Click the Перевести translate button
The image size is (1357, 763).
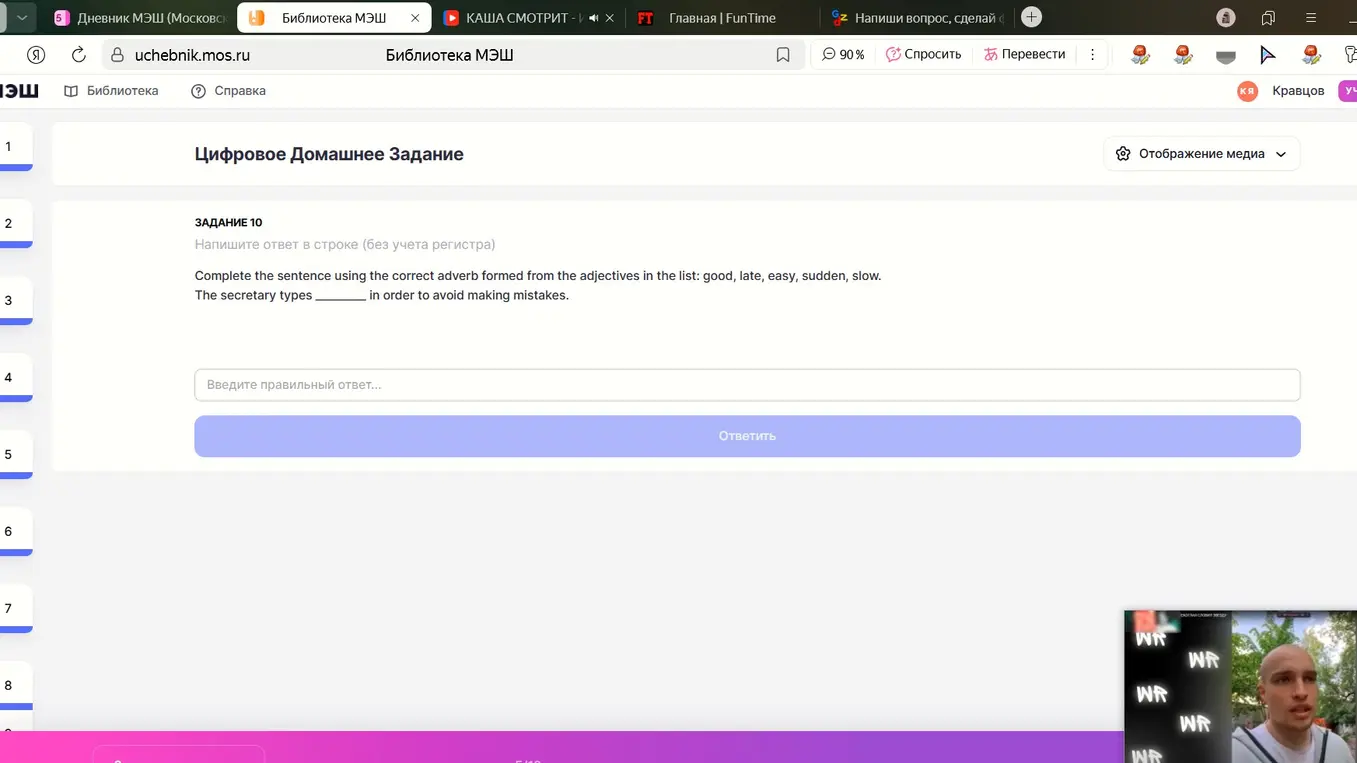[1025, 55]
